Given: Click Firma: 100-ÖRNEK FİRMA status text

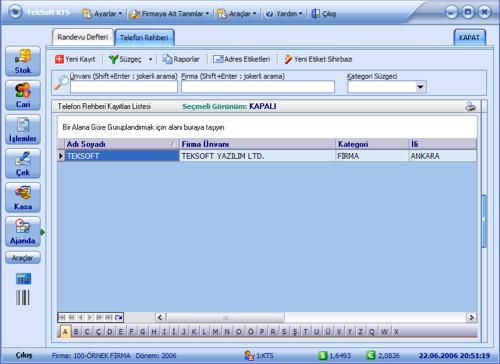Looking at the screenshot, I should [x=91, y=356].
